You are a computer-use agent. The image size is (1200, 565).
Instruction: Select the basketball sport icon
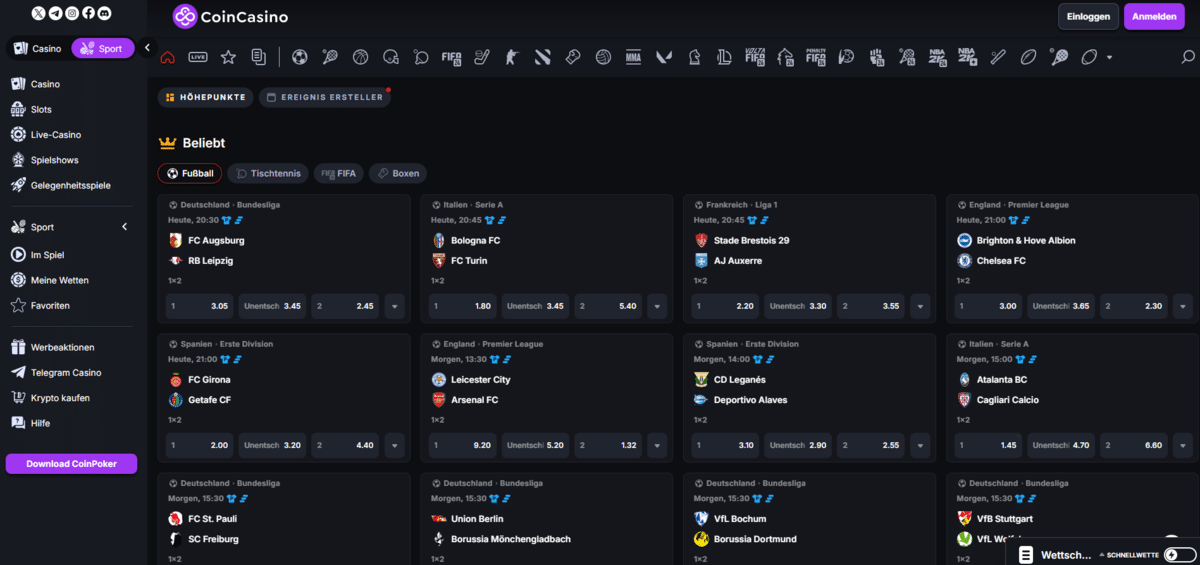360,57
